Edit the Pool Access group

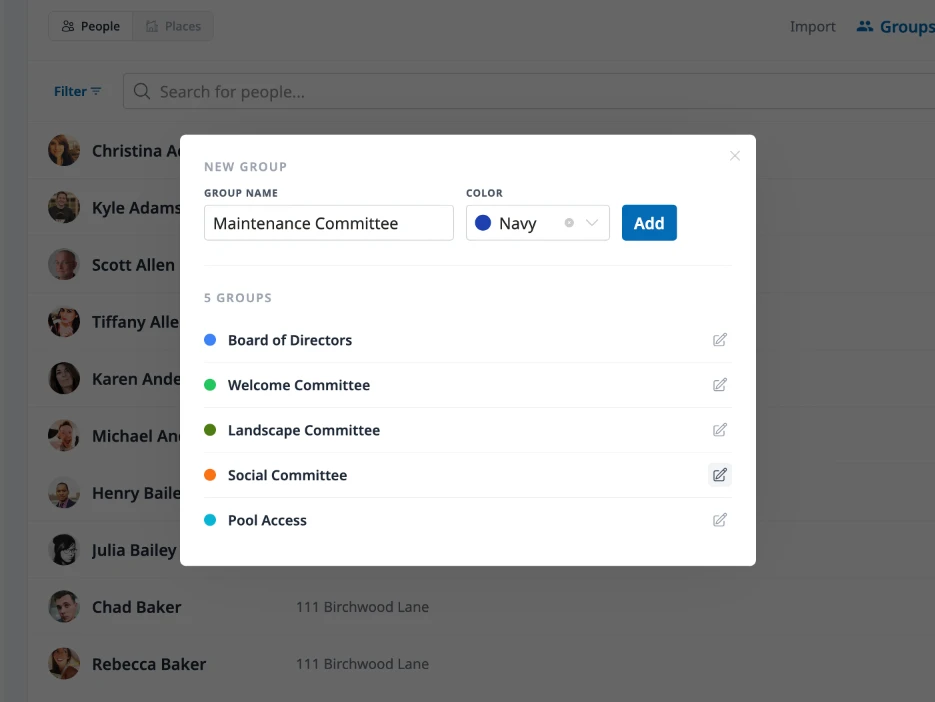pyautogui.click(x=719, y=520)
